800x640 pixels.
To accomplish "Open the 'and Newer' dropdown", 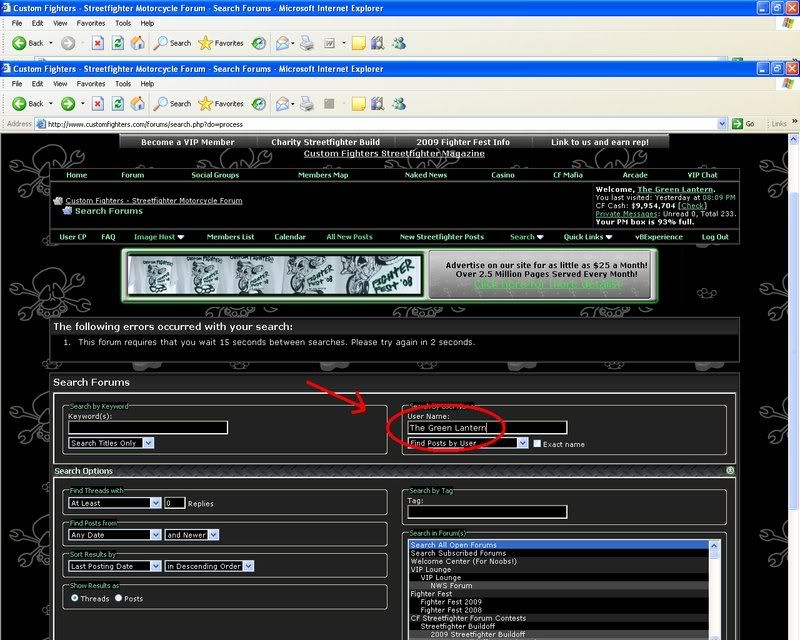I will (192, 535).
